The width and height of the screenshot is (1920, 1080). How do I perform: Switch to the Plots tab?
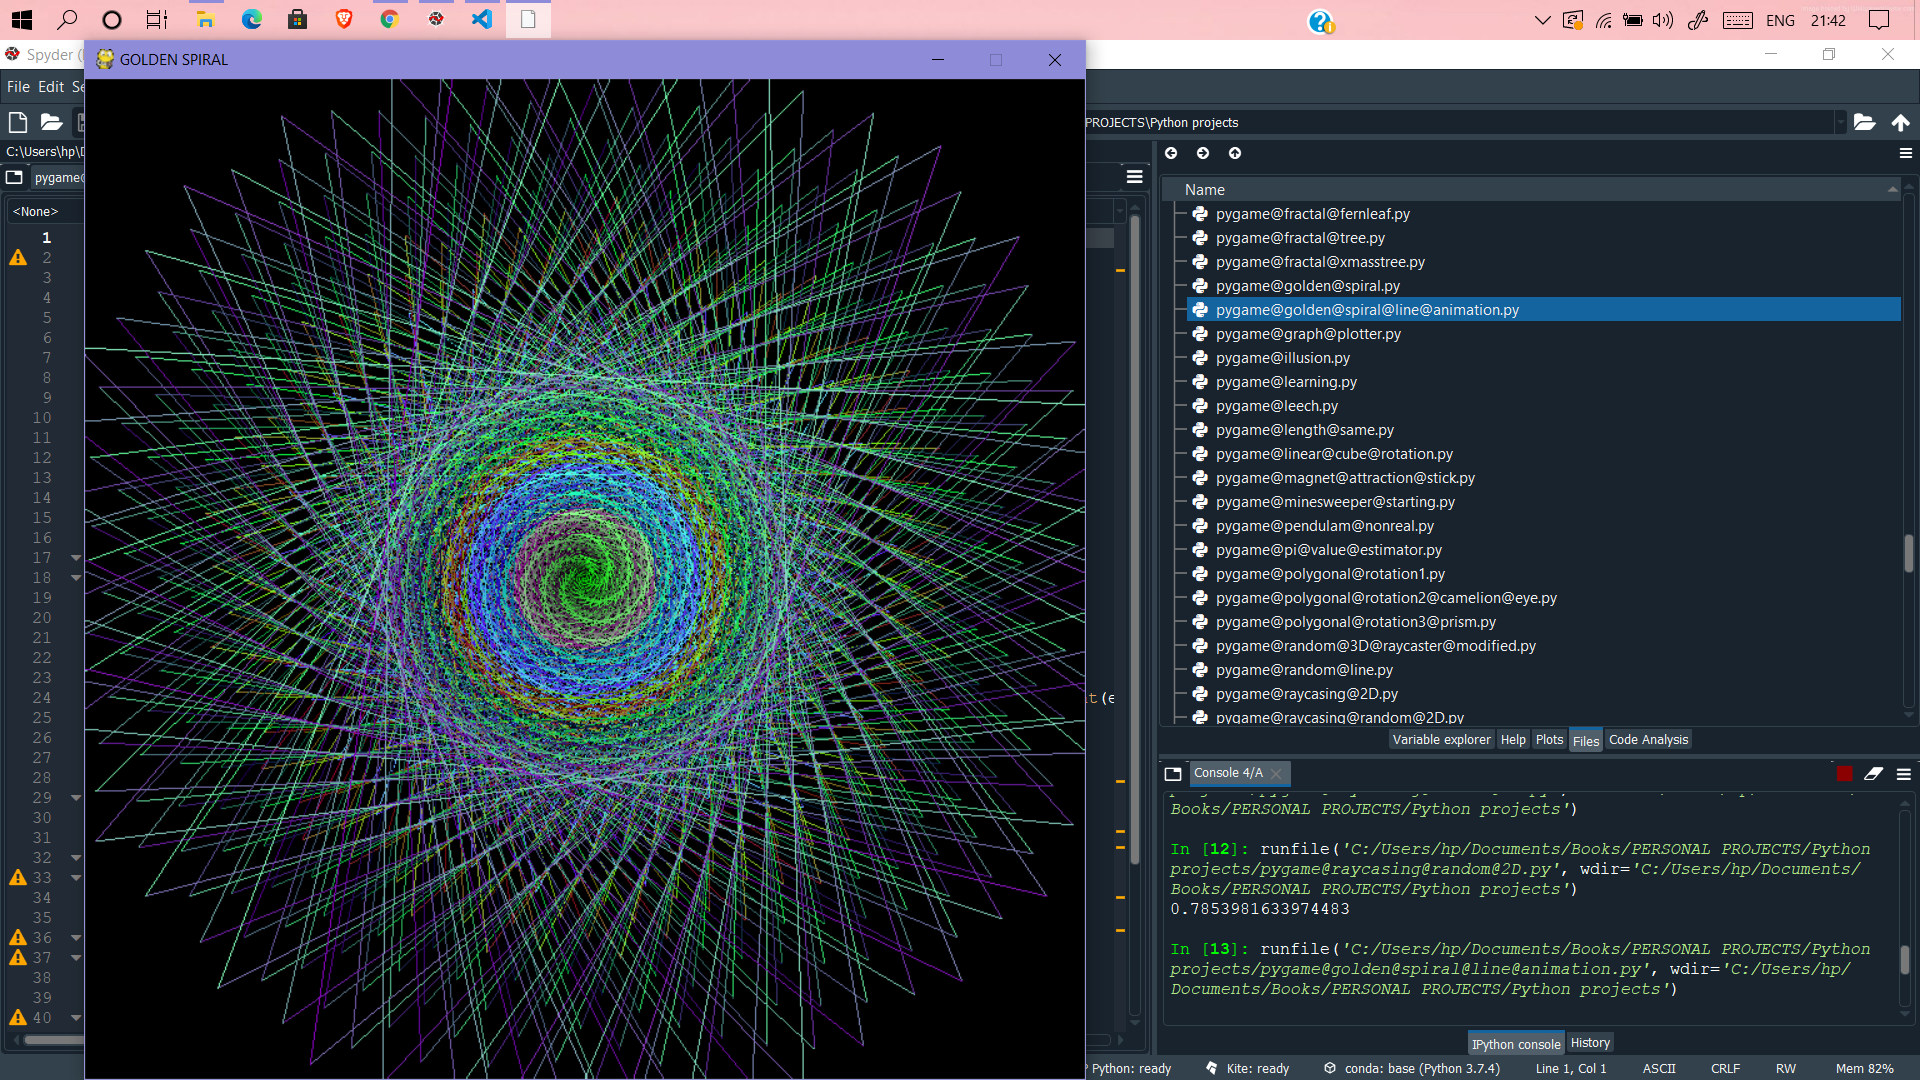point(1549,740)
